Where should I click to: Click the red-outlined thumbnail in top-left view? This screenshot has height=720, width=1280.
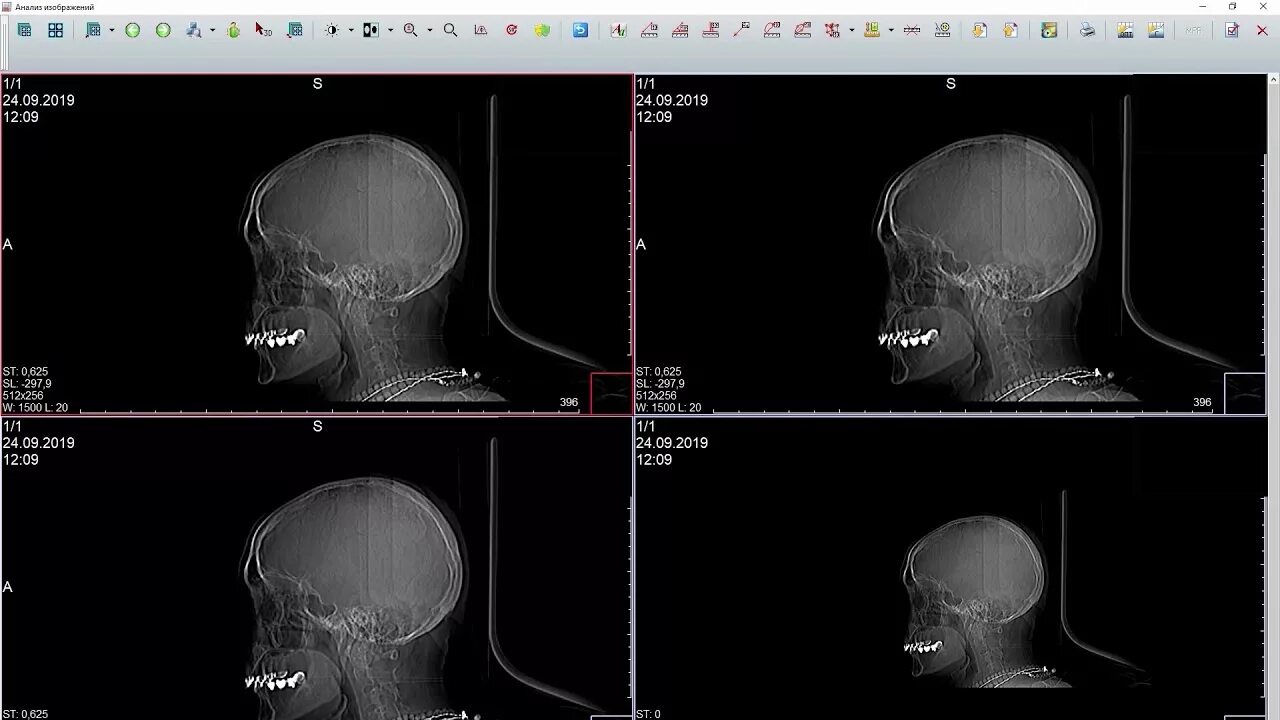[x=611, y=393]
